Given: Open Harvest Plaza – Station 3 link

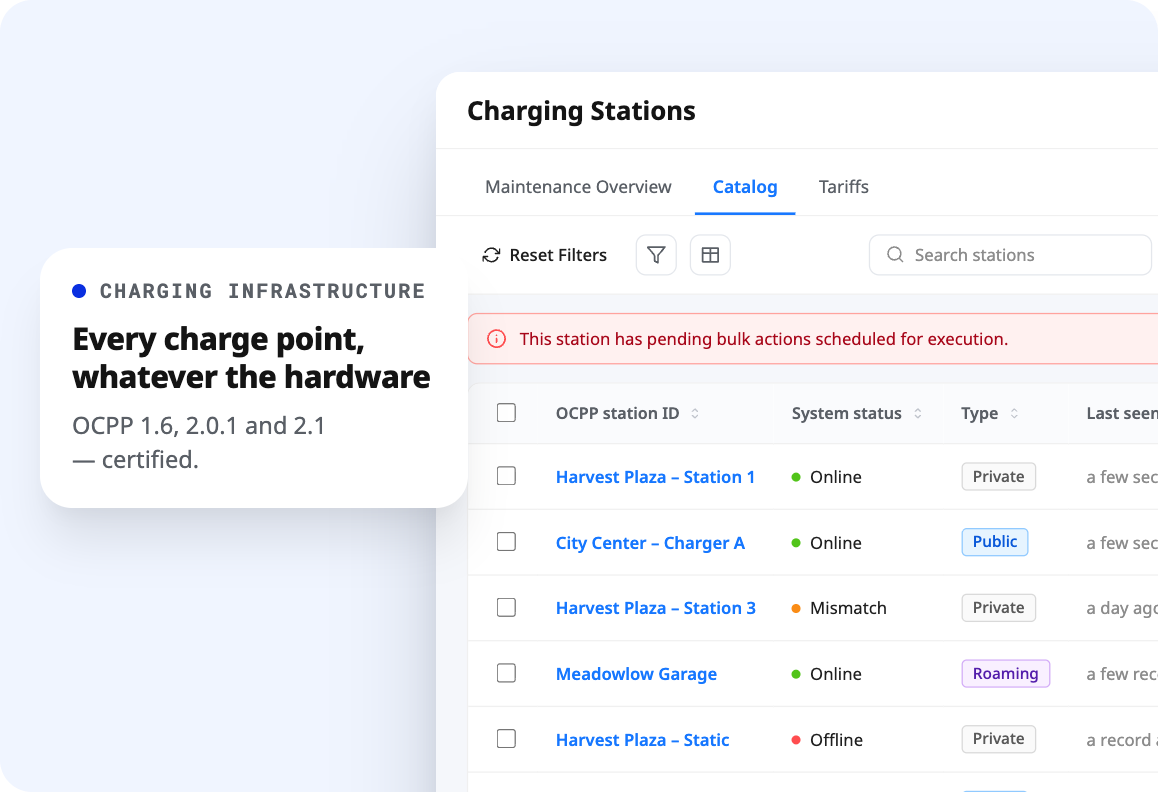Looking at the screenshot, I should coord(656,608).
